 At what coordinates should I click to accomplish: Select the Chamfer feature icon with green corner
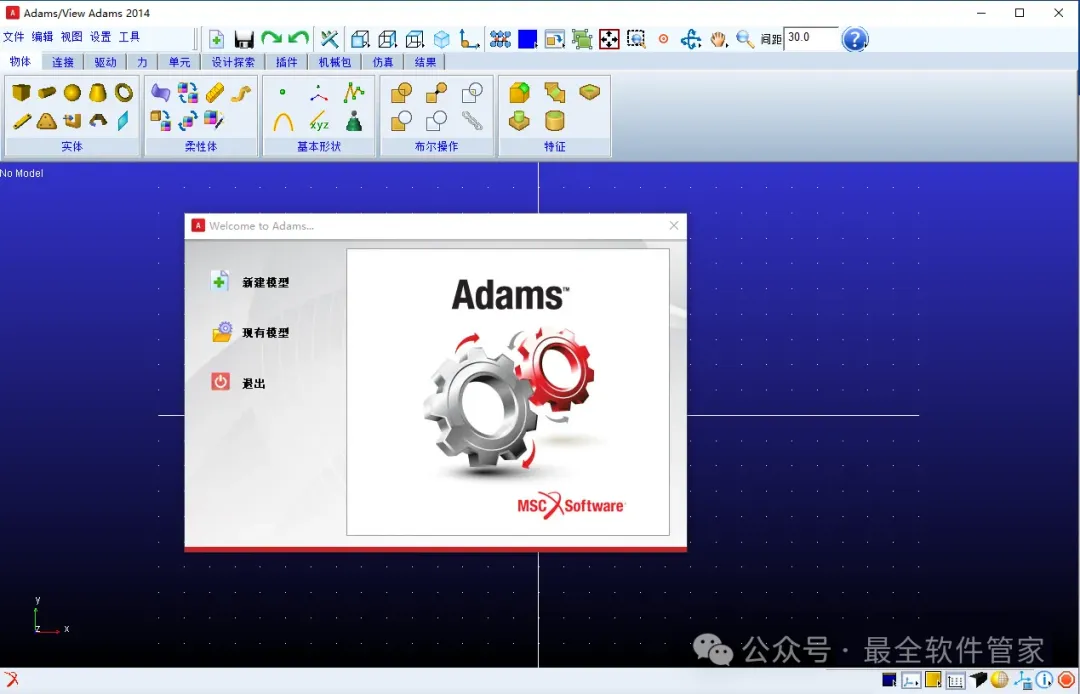coord(519,92)
